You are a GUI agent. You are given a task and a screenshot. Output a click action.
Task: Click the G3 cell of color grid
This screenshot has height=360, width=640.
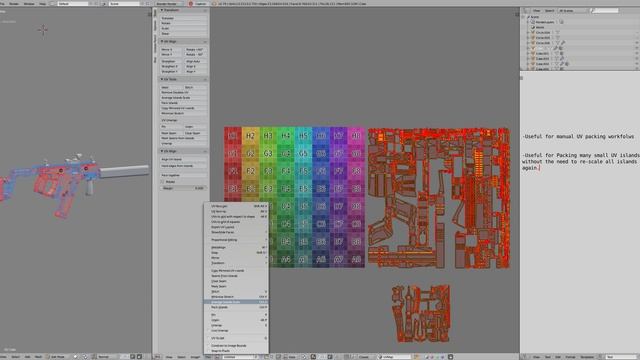pyautogui.click(x=268, y=153)
